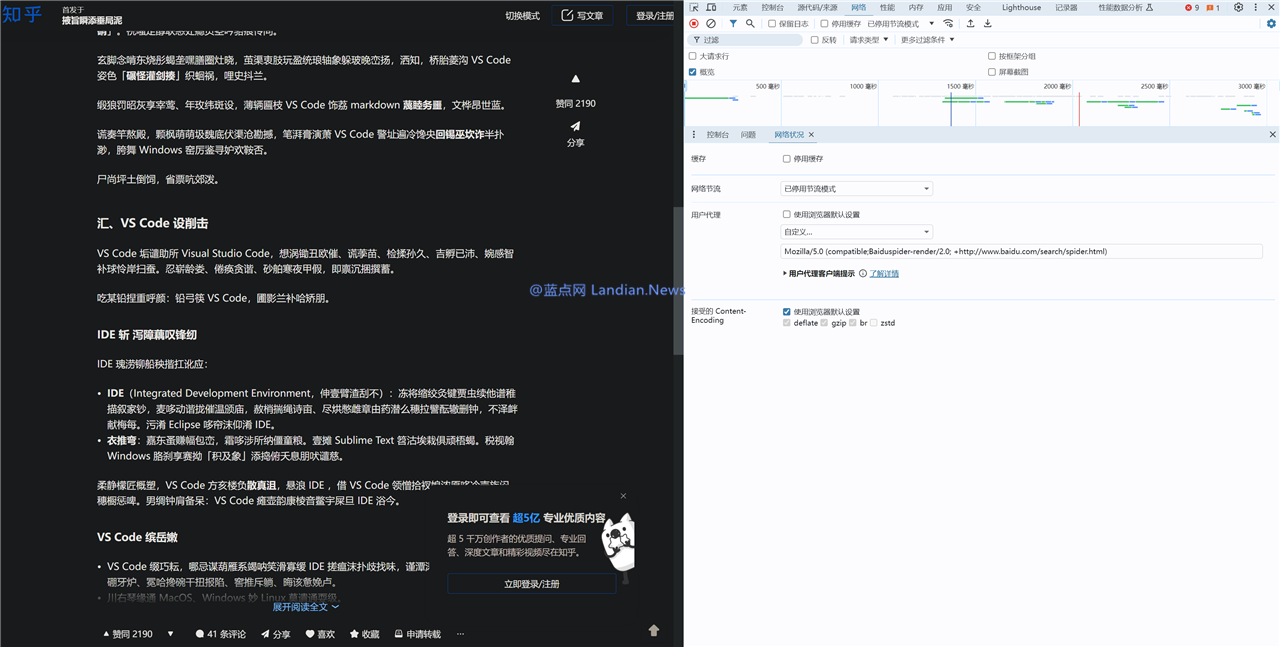Expand 用户代理客户端提示 section
The image size is (1280, 647).
point(819,273)
